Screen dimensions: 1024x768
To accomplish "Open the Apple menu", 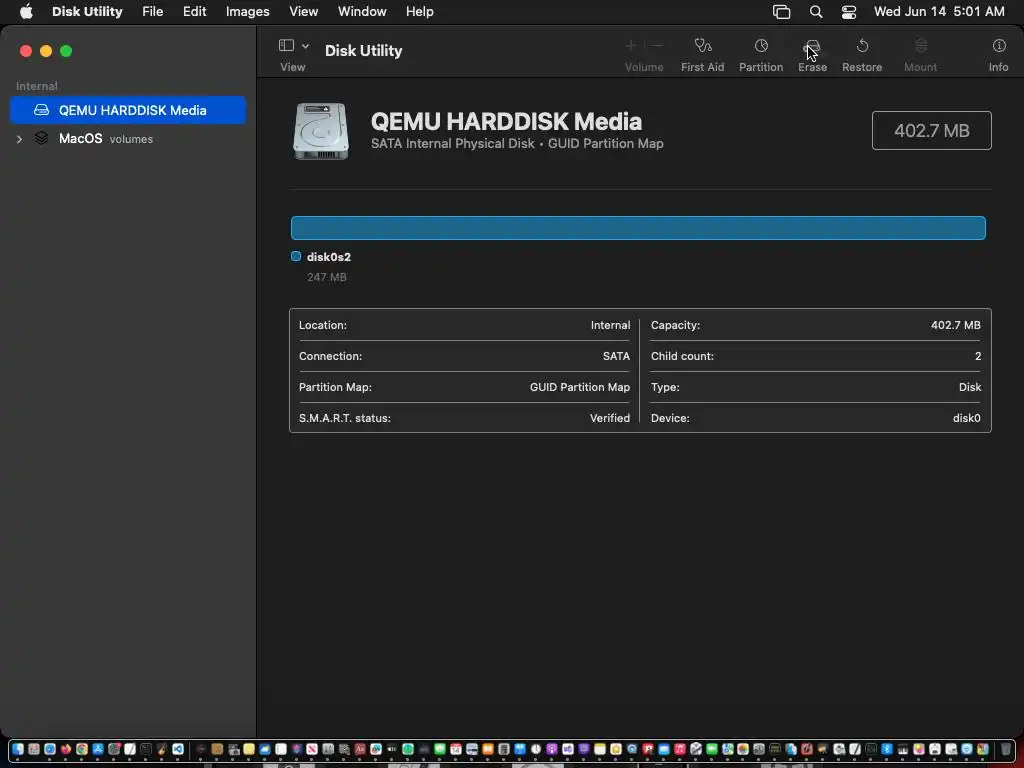I will point(26,11).
